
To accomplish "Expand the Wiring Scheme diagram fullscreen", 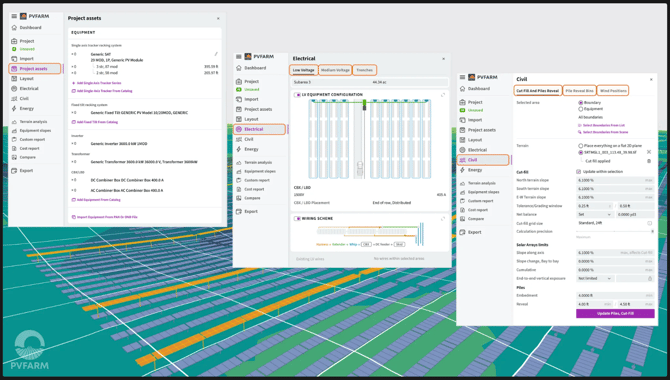I will tap(443, 218).
